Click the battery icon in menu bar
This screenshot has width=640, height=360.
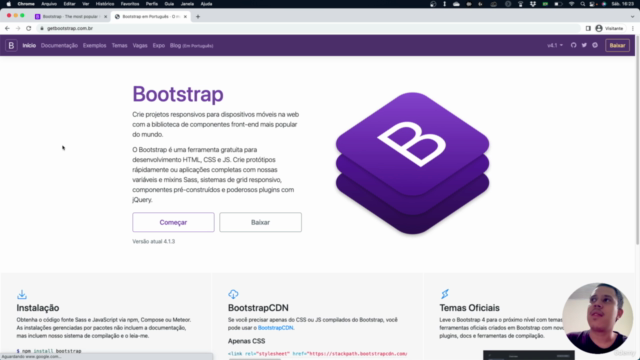coord(558,4)
